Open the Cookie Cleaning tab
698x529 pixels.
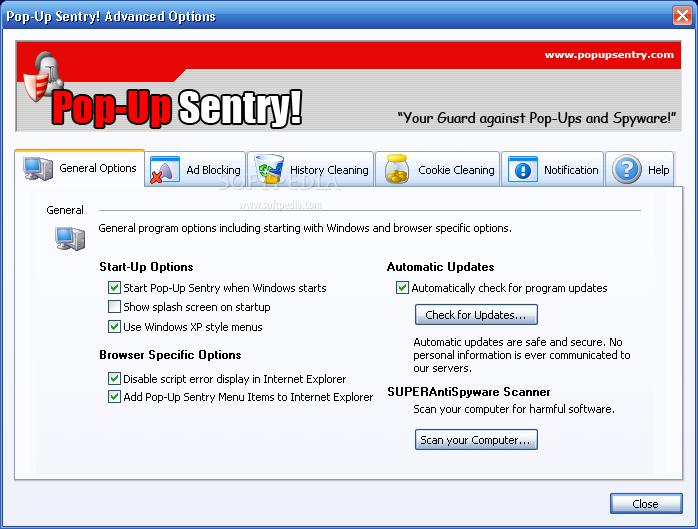(438, 169)
